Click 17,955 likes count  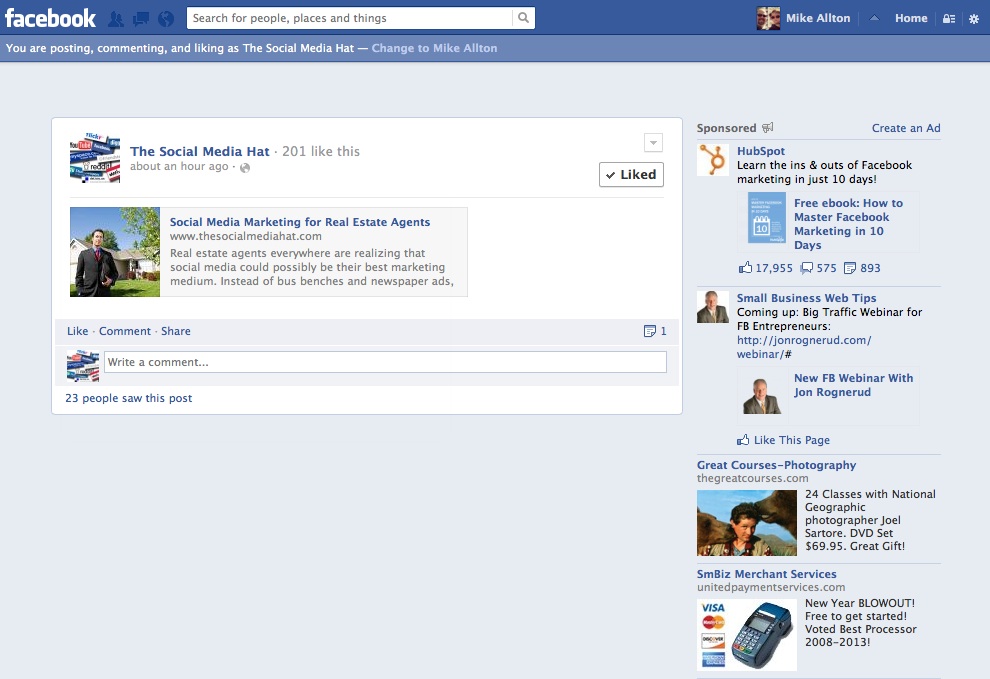tap(773, 268)
